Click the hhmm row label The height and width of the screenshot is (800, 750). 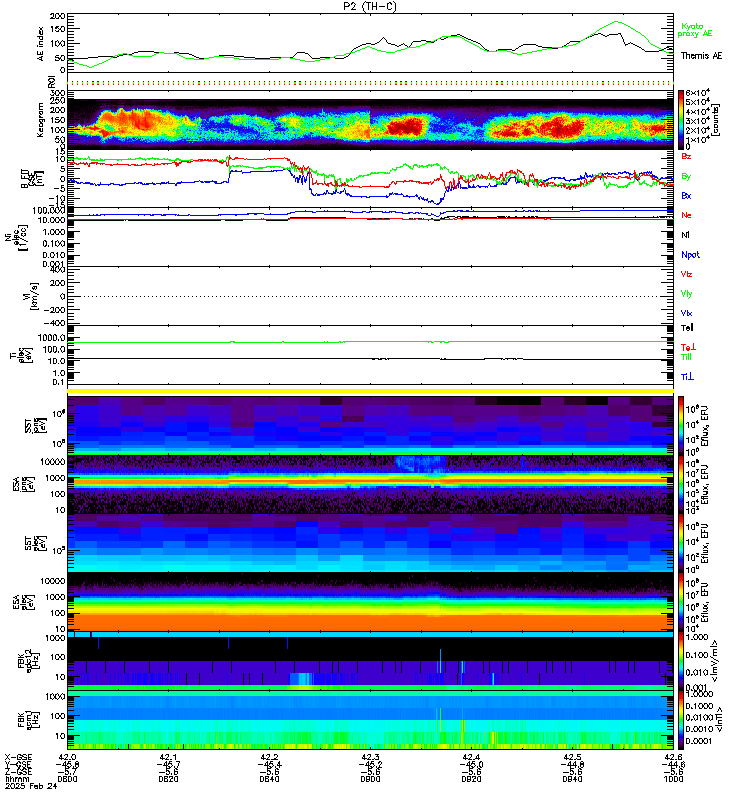[17, 779]
